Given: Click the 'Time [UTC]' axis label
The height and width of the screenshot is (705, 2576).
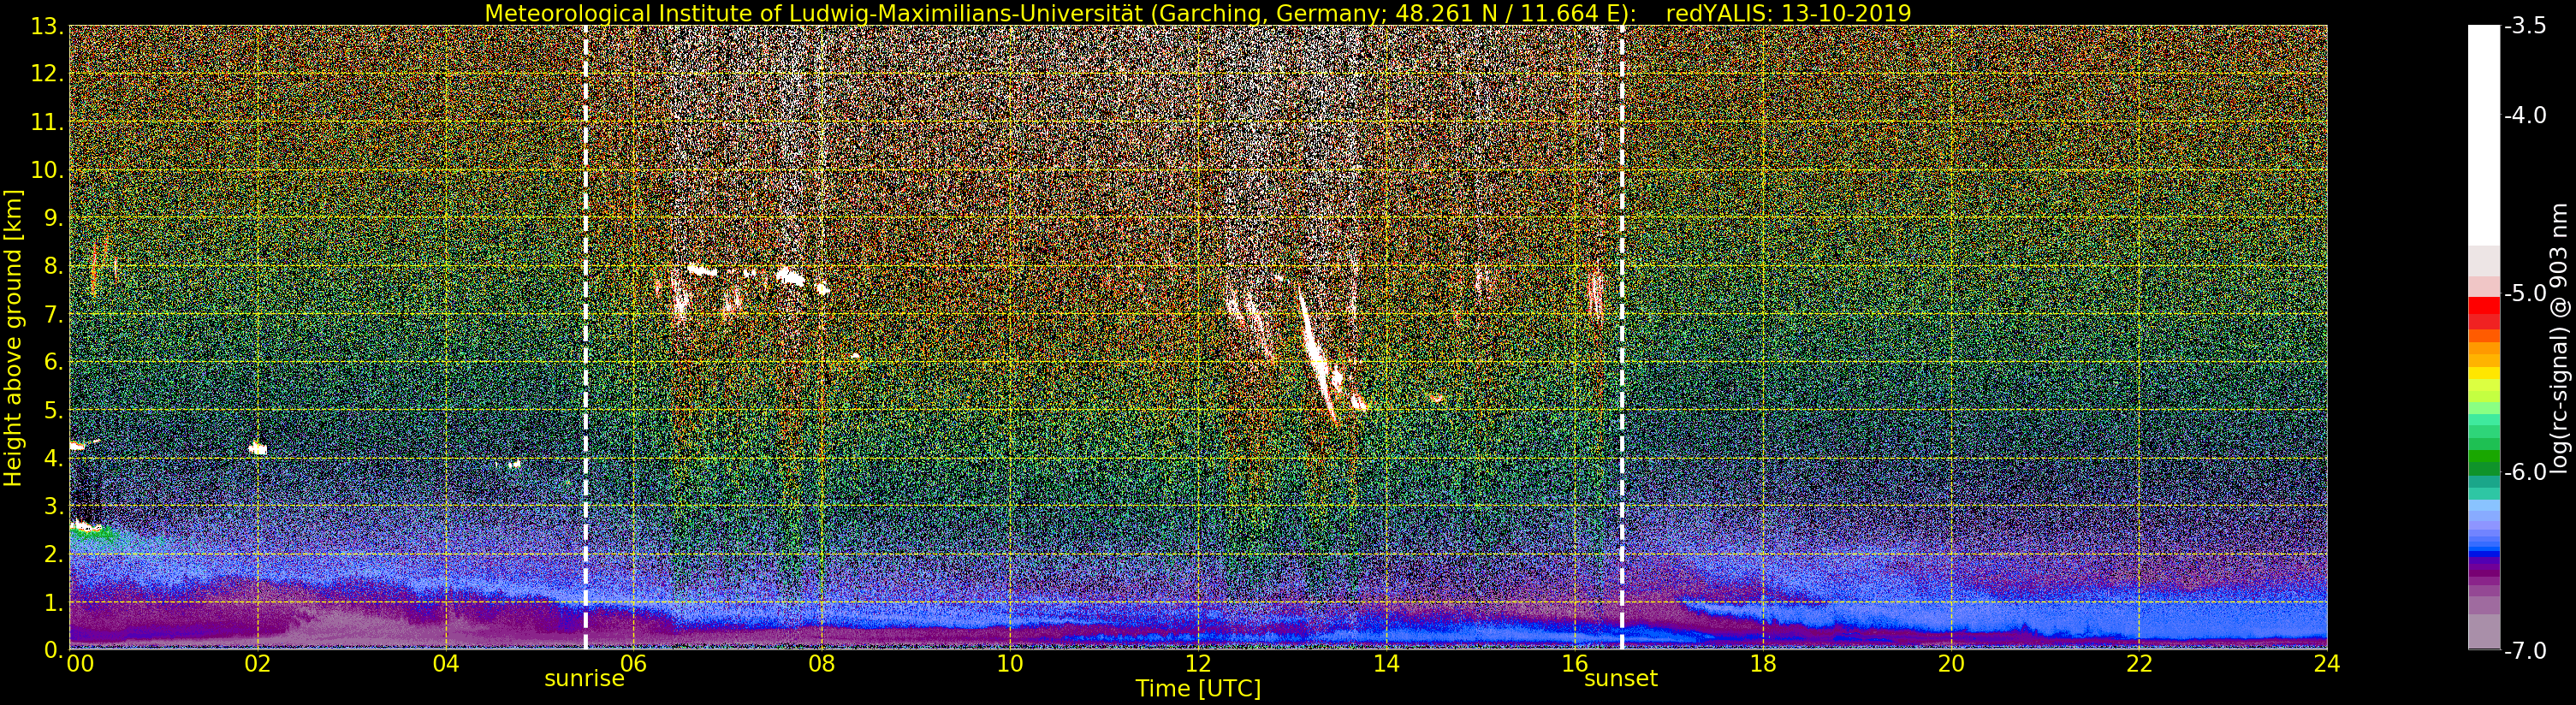Looking at the screenshot, I should 1197,689.
